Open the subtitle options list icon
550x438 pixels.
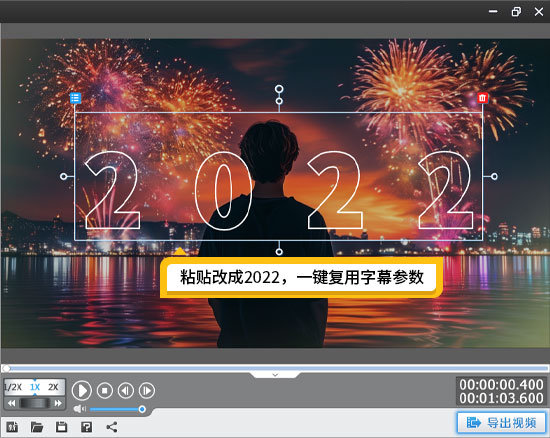[75, 98]
